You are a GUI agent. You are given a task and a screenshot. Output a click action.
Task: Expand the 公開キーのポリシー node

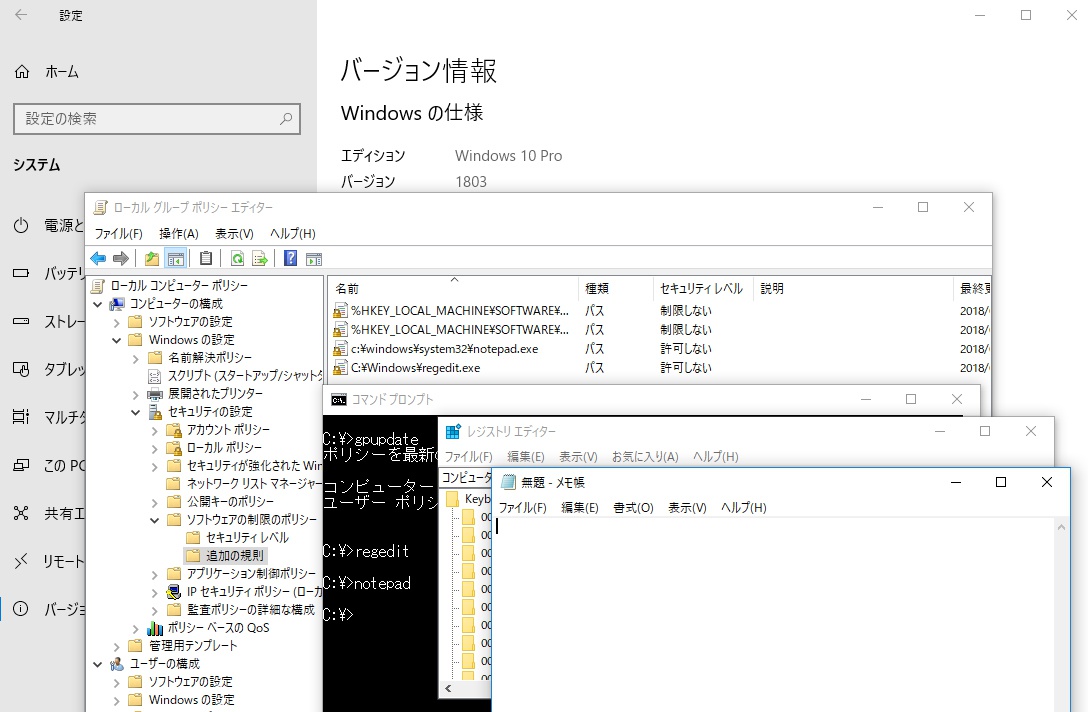155,502
